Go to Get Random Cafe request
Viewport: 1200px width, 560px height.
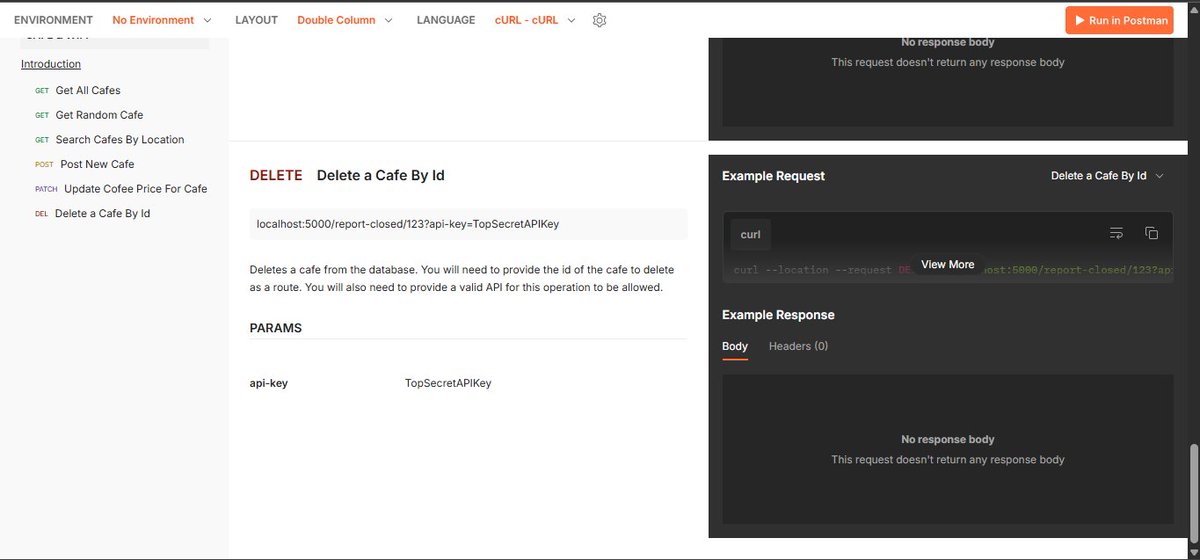(99, 115)
